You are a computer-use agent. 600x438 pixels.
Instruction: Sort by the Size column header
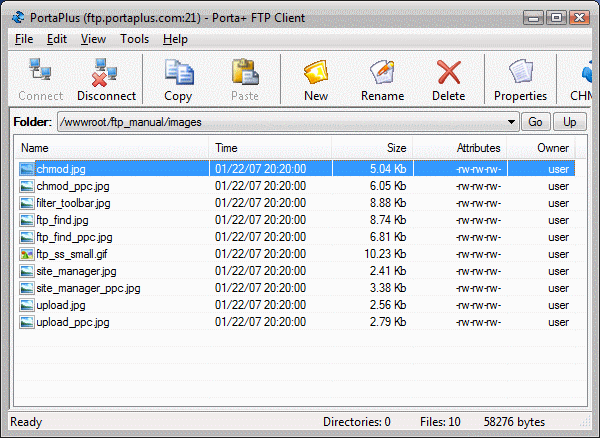(372, 148)
